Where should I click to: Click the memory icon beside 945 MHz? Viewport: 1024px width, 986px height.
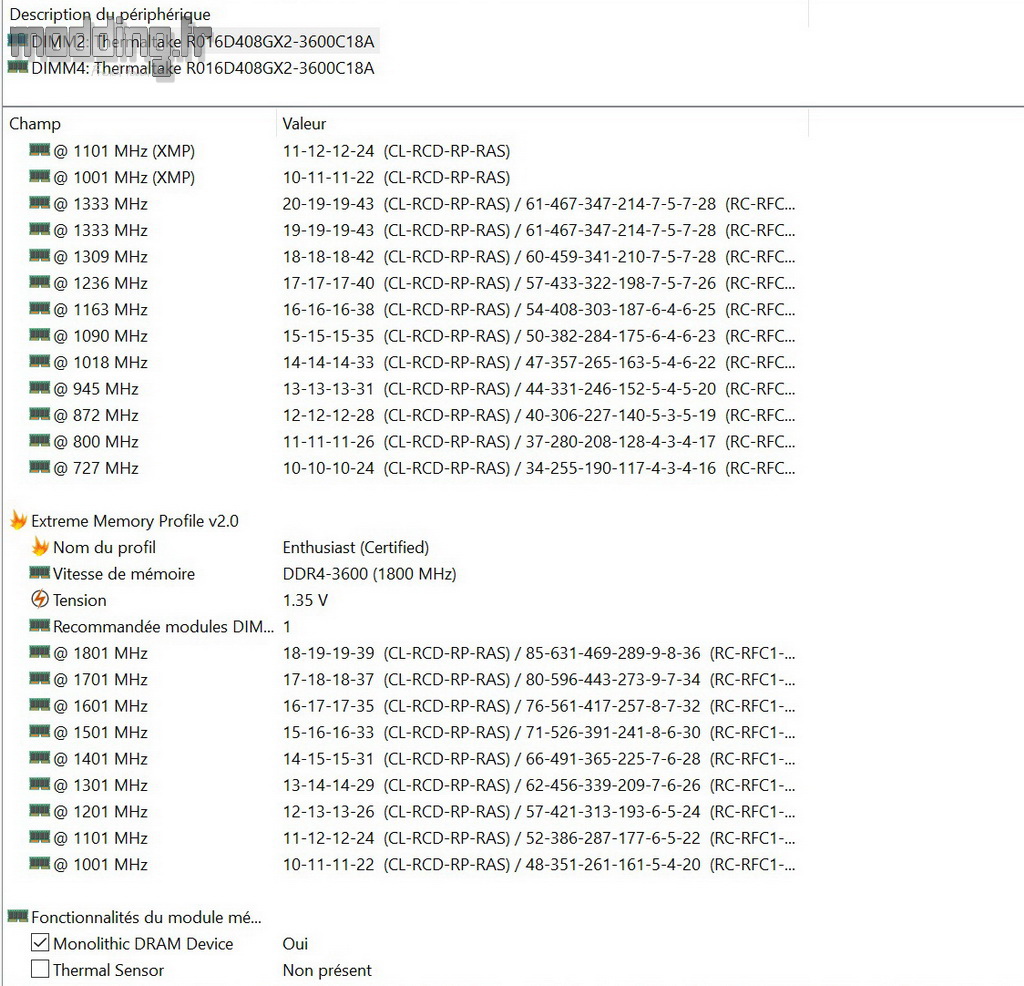[39, 388]
